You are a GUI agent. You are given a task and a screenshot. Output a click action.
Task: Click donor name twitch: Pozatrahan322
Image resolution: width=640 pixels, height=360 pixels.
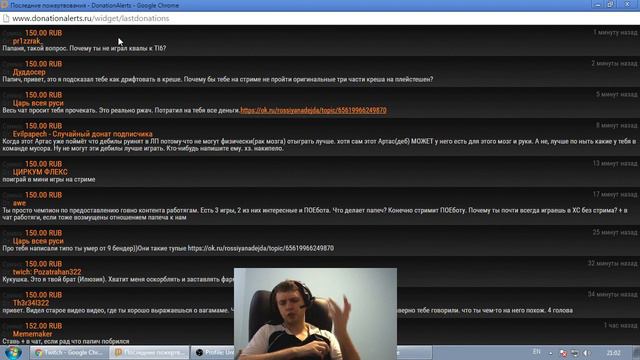point(47,272)
